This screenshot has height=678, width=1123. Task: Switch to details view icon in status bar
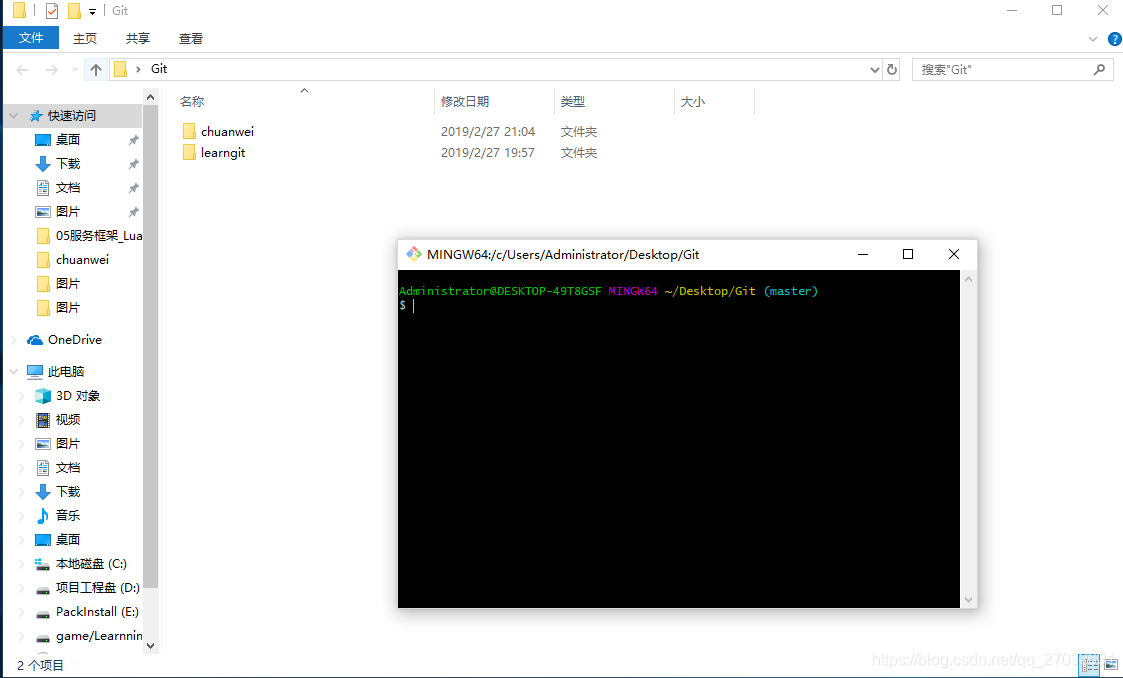point(1089,666)
